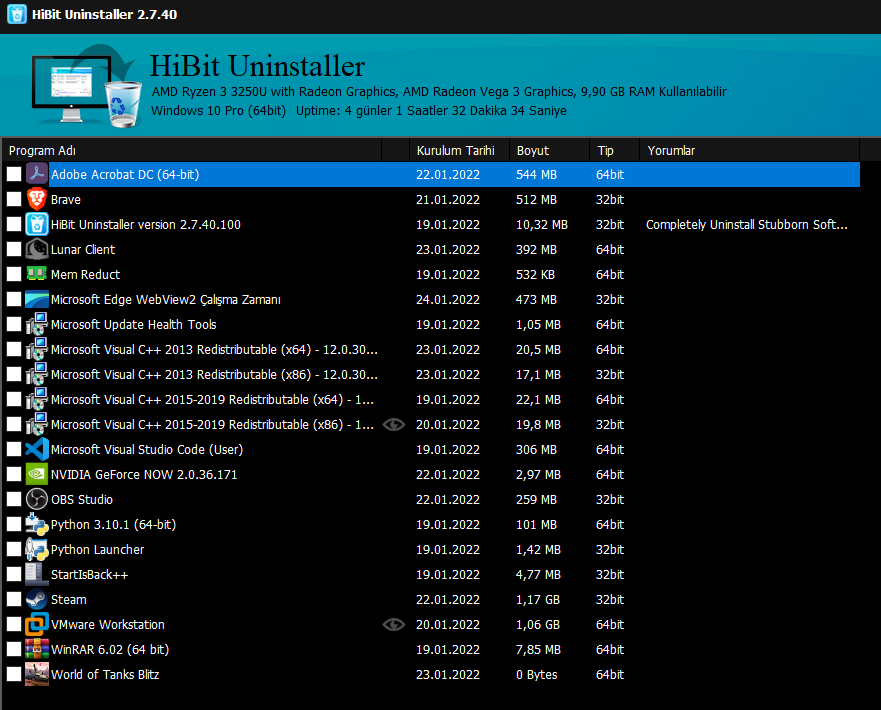This screenshot has height=710, width=881.
Task: Click the 24.01.2022 install date cell
Action: tap(448, 299)
